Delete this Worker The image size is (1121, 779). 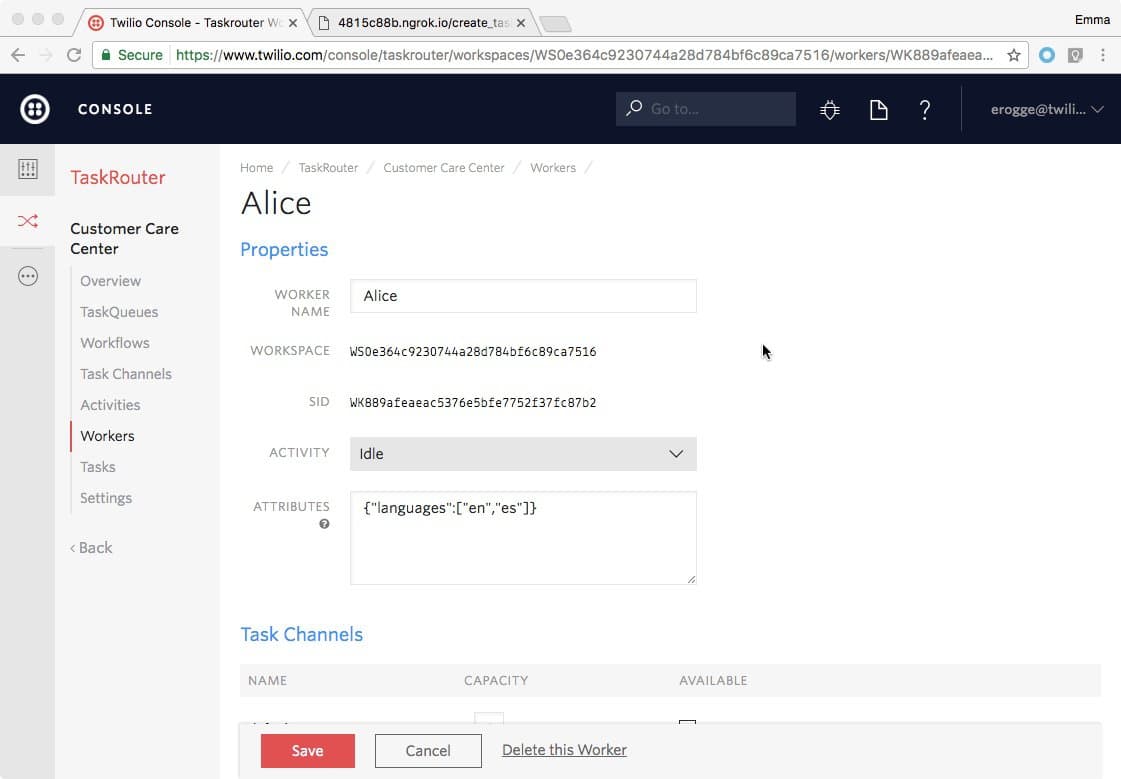click(x=564, y=750)
